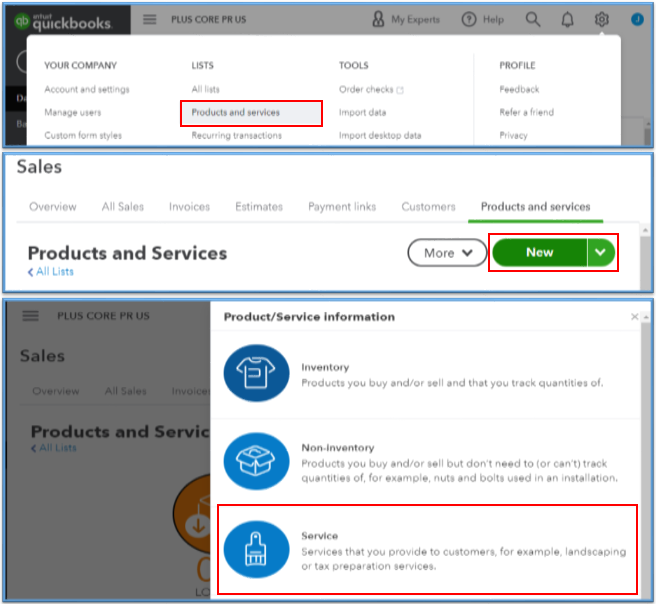Open My Experts person icon
This screenshot has height=604, width=656.
pyautogui.click(x=378, y=19)
